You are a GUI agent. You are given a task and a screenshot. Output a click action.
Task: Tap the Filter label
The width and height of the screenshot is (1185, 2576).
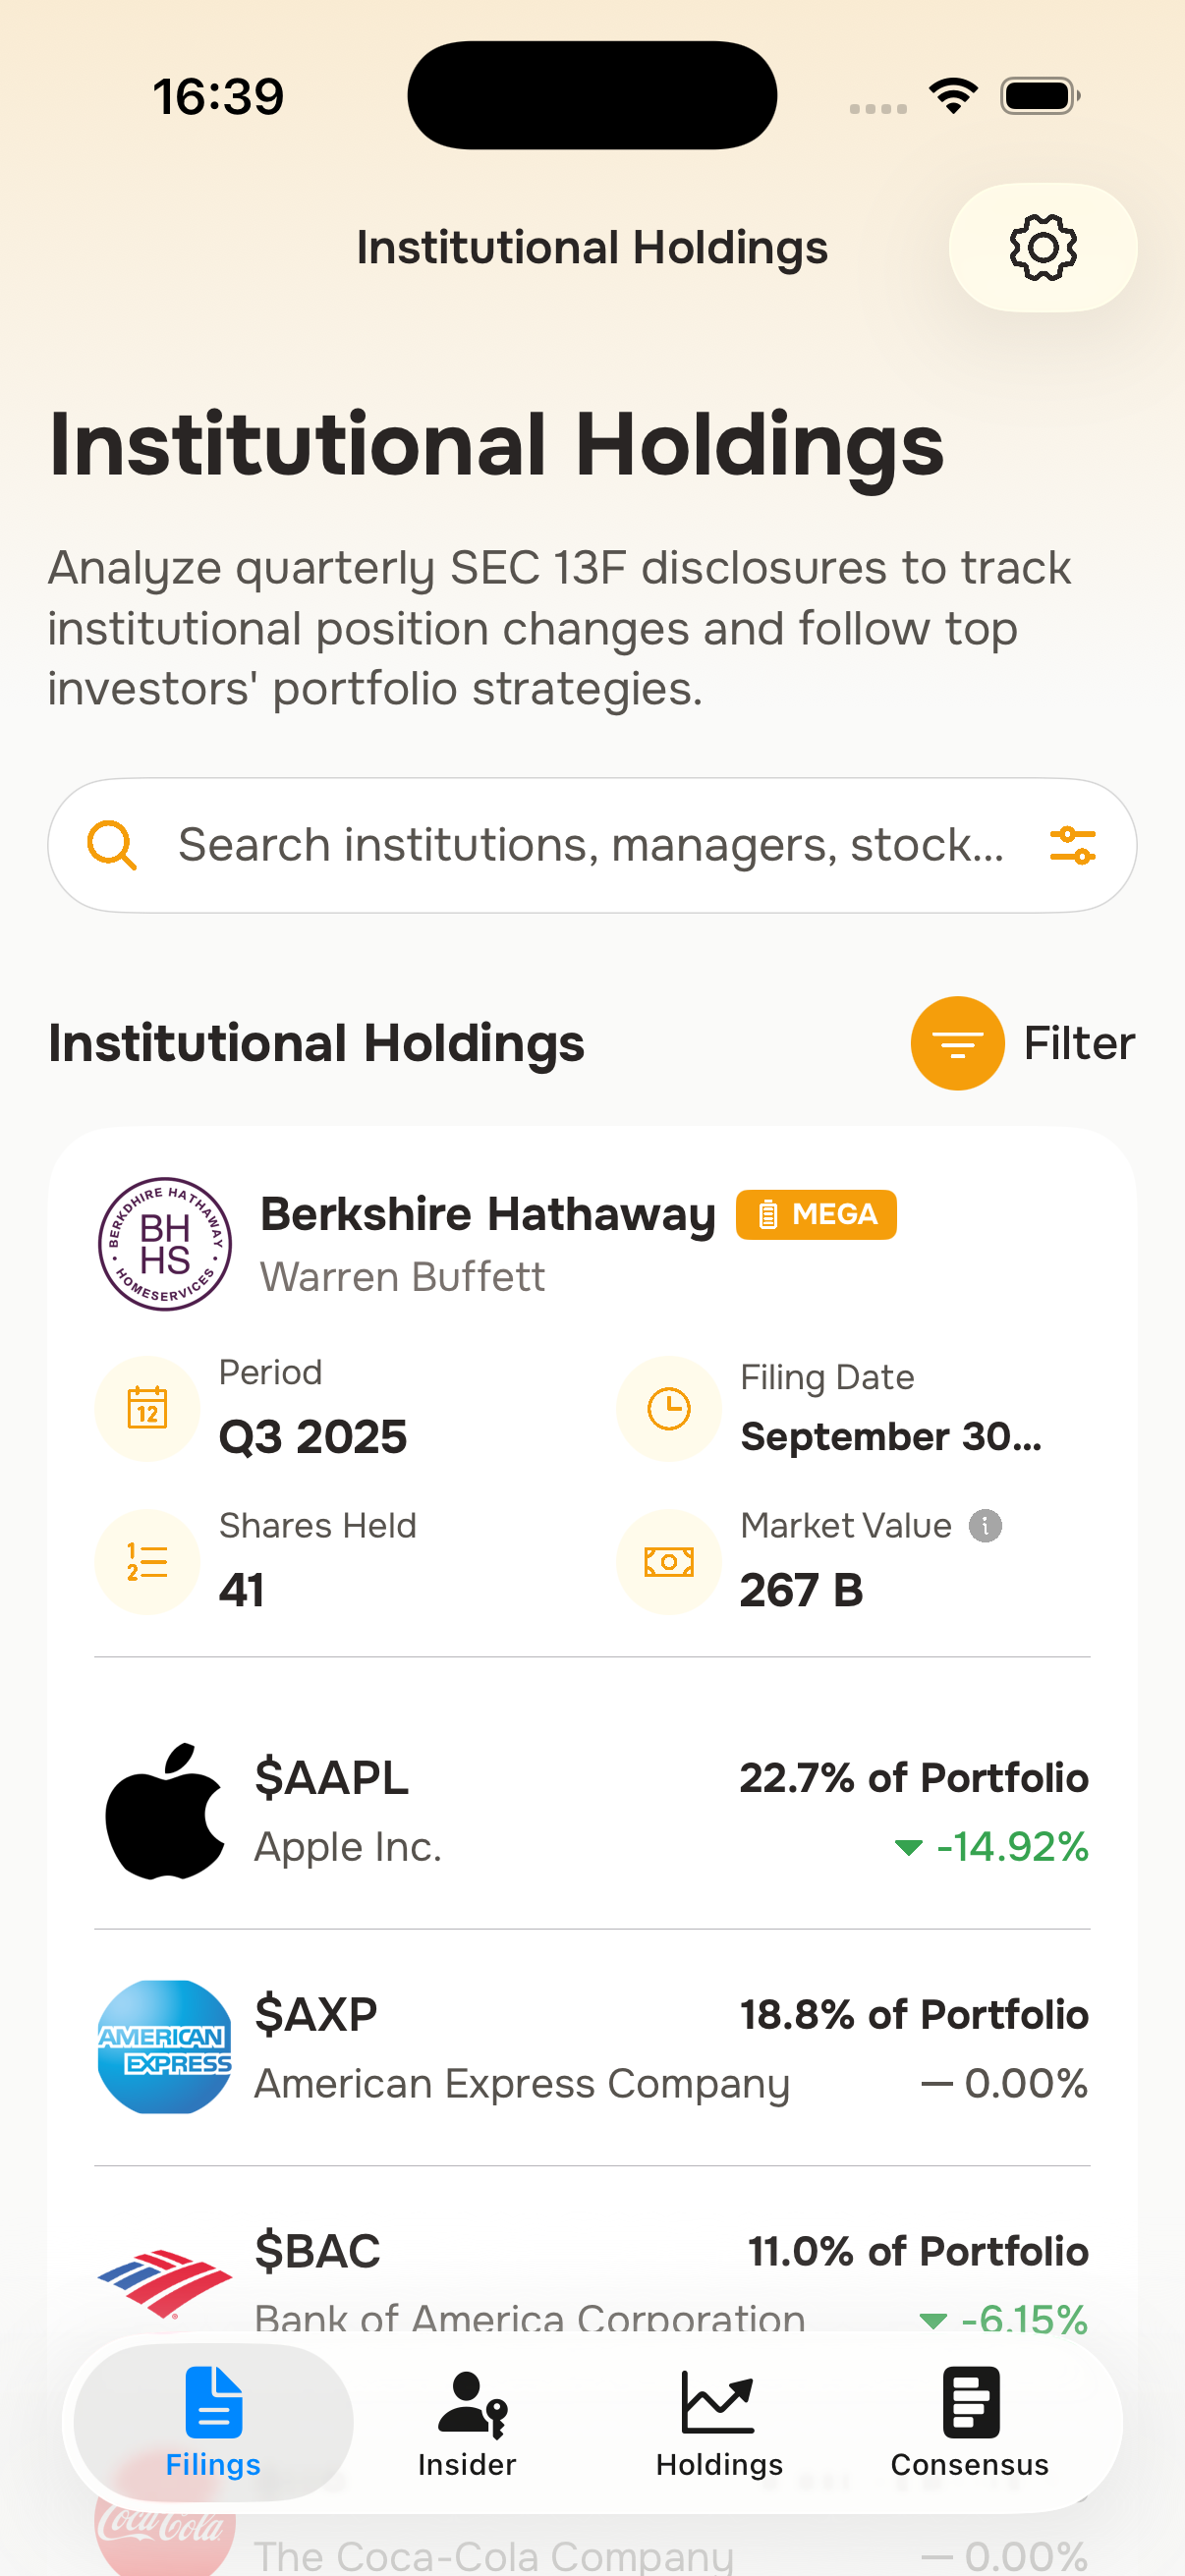(x=1078, y=1042)
